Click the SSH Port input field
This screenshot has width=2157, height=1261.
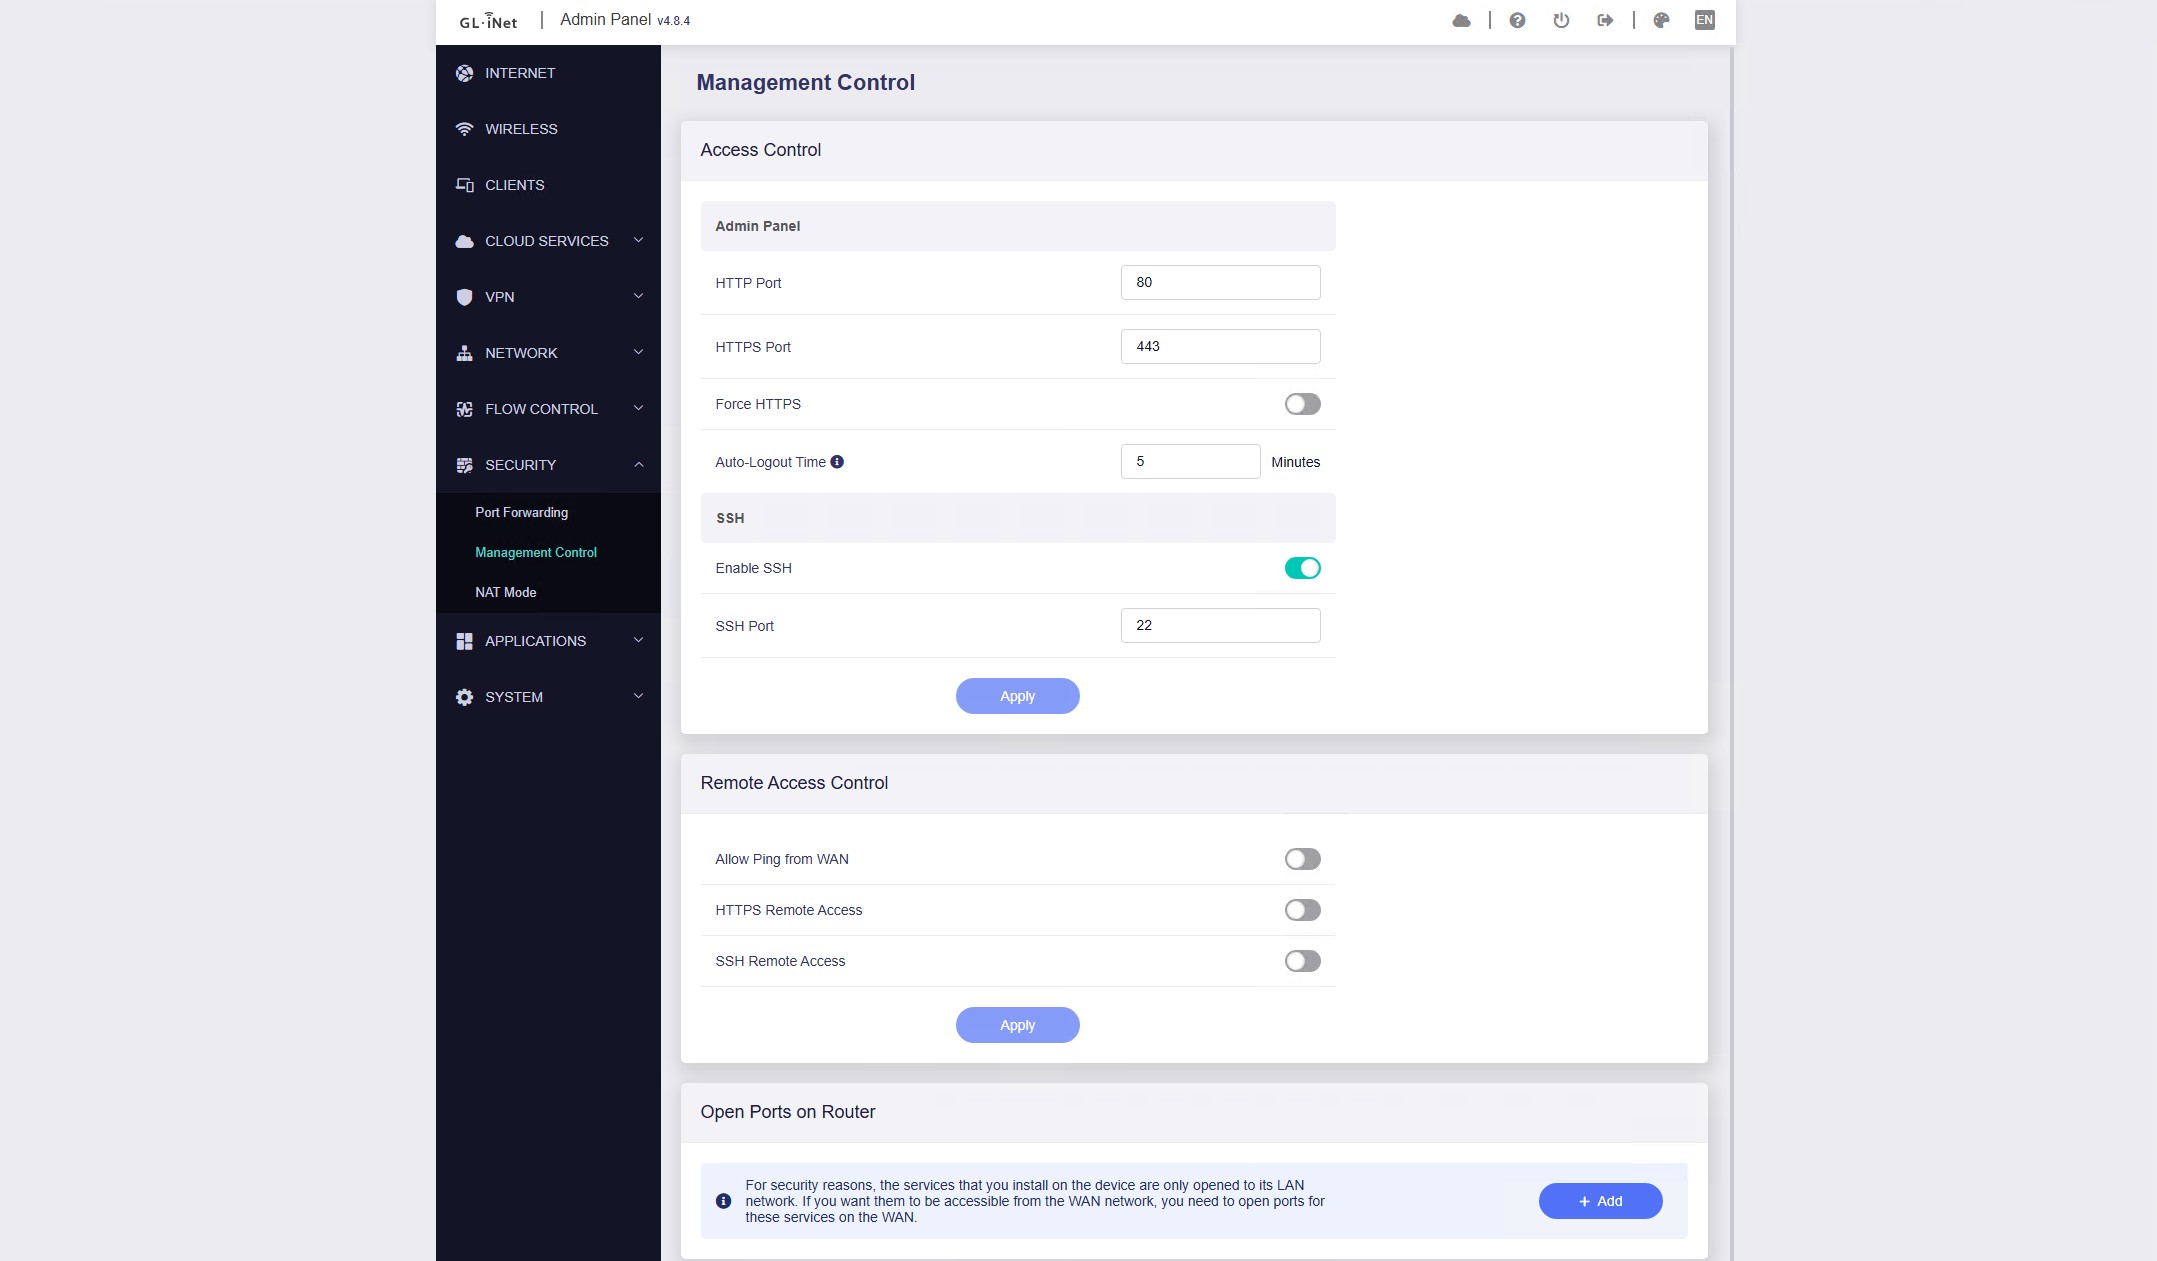click(x=1220, y=625)
